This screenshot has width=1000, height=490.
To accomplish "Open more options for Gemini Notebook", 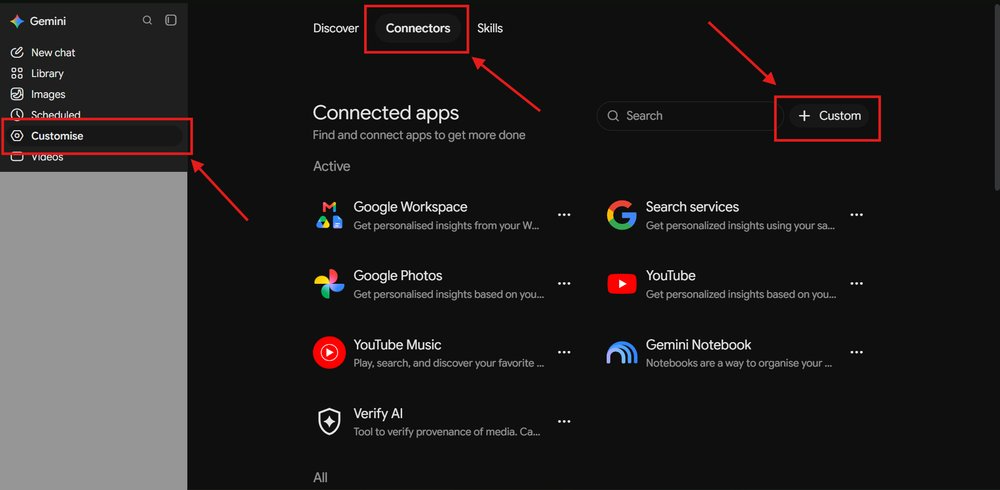I will [857, 353].
